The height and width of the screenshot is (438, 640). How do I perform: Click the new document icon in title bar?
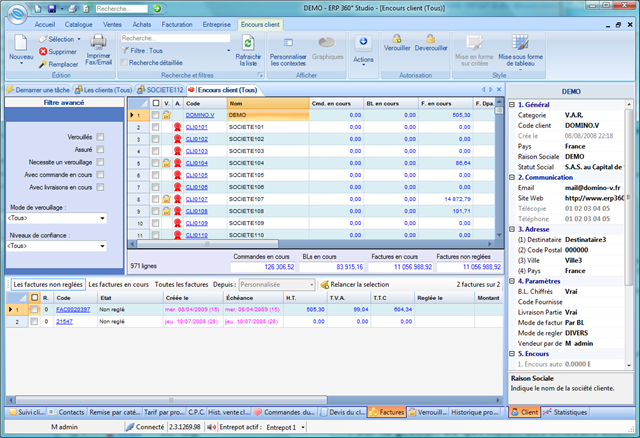click(38, 9)
